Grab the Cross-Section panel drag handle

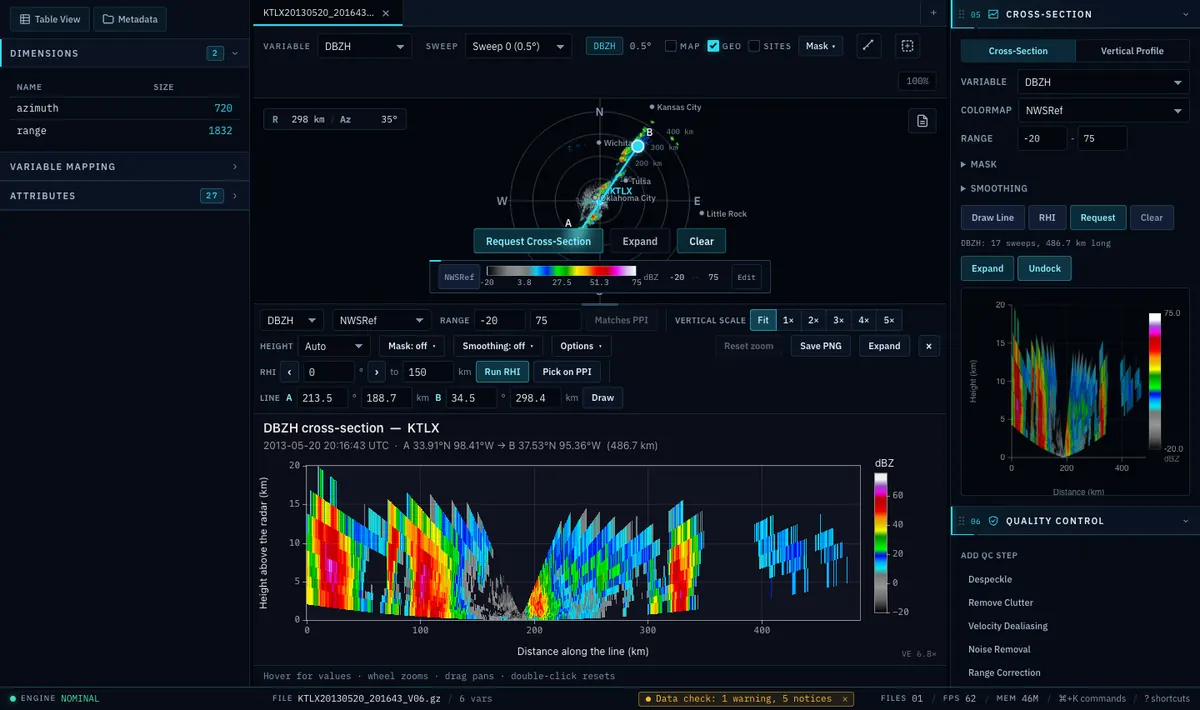tap(962, 14)
